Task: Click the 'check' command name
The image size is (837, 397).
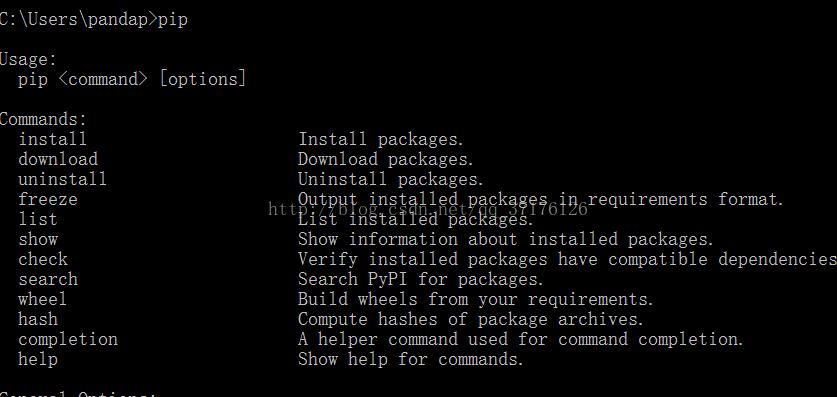Action: (x=43, y=259)
